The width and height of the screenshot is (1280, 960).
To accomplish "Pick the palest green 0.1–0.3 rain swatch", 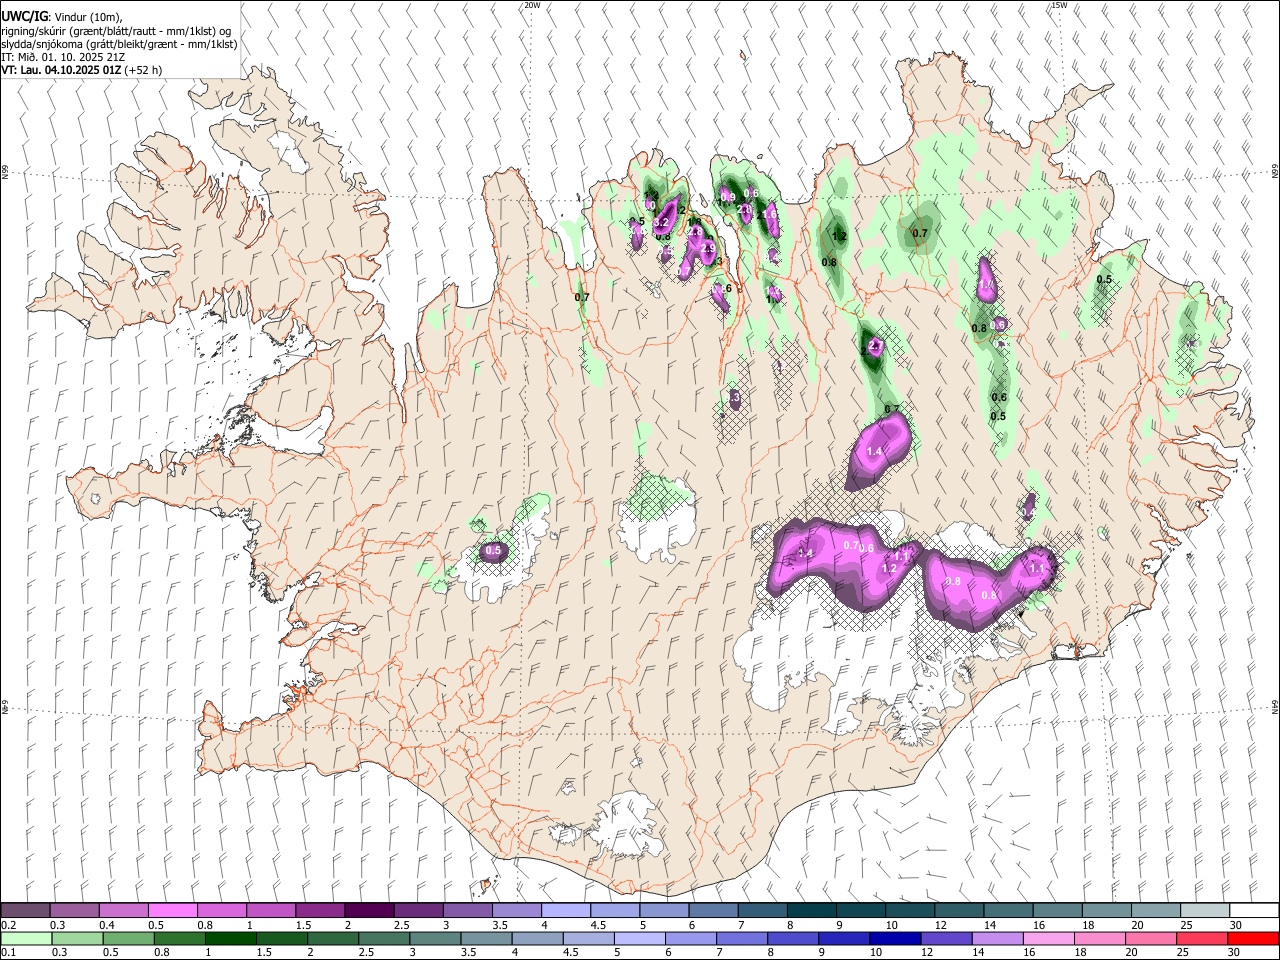I will (26, 938).
